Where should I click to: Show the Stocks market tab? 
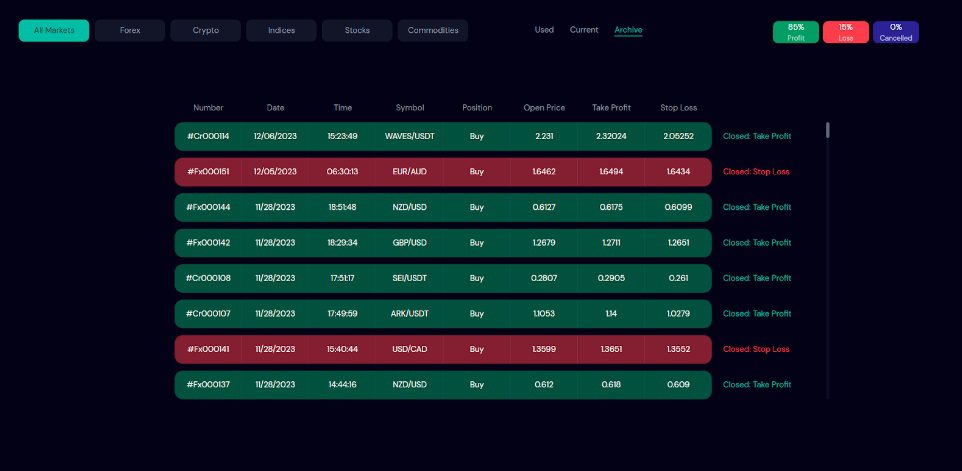357,31
